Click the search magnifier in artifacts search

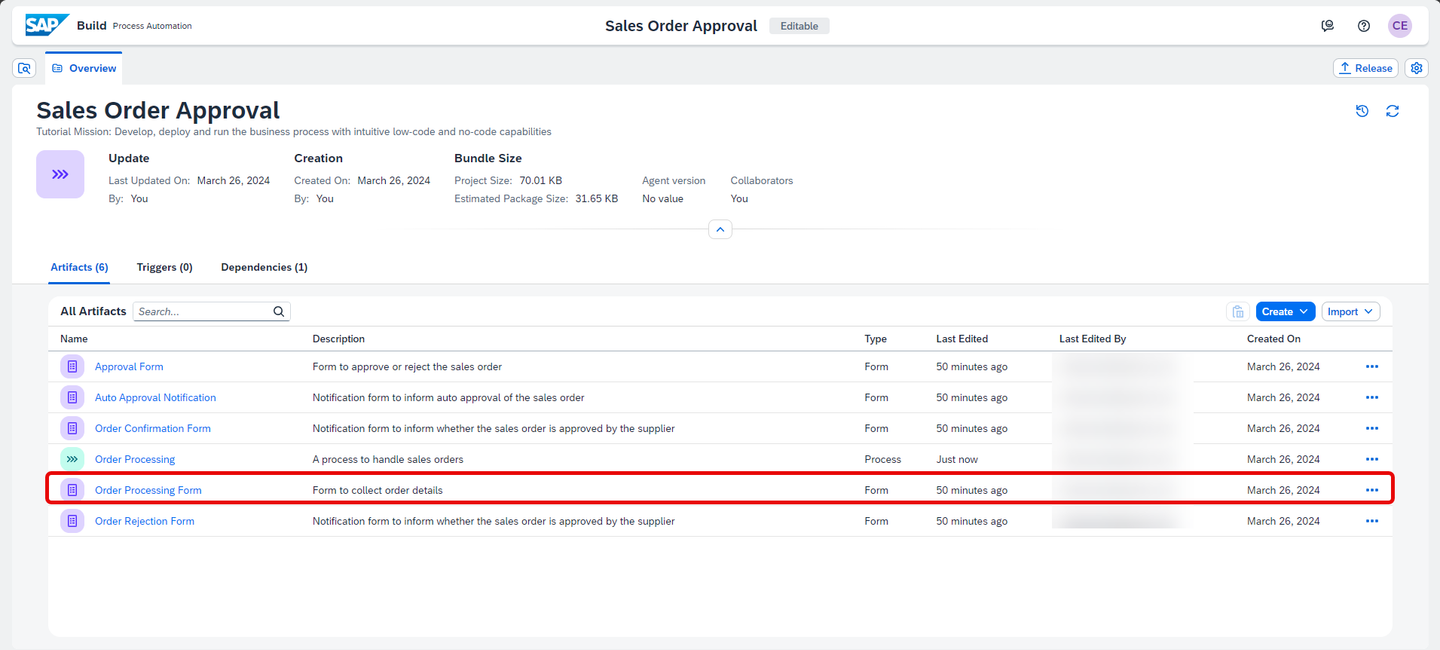[x=279, y=312]
